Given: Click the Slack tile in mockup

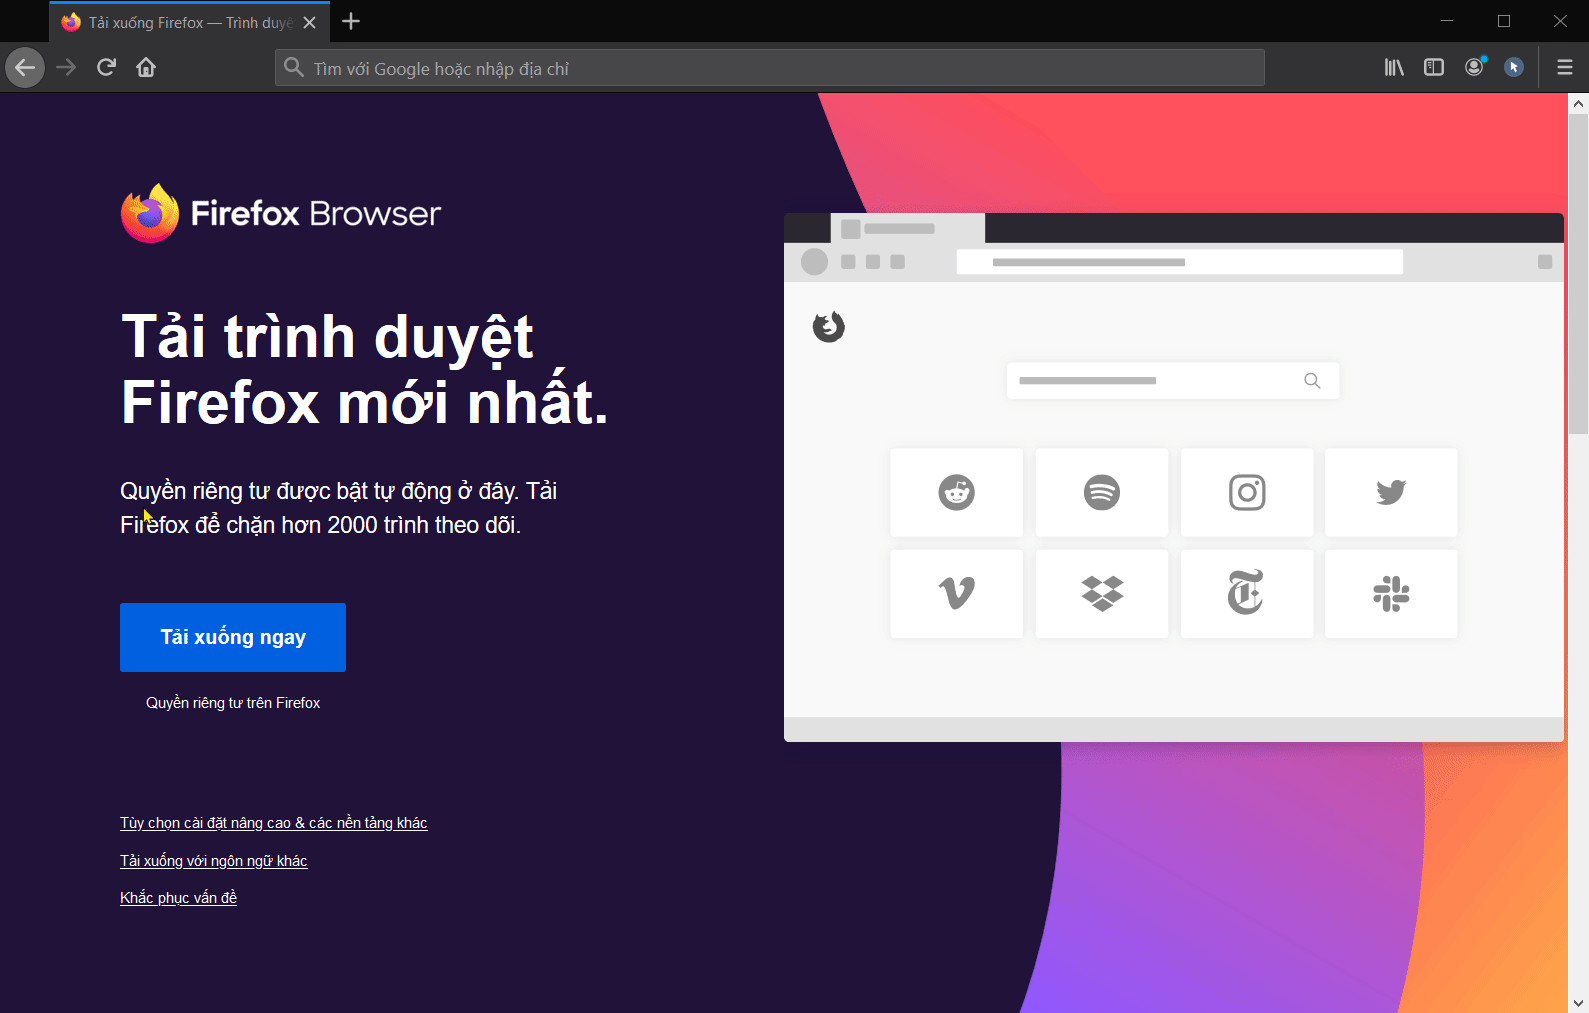Looking at the screenshot, I should [x=1391, y=593].
